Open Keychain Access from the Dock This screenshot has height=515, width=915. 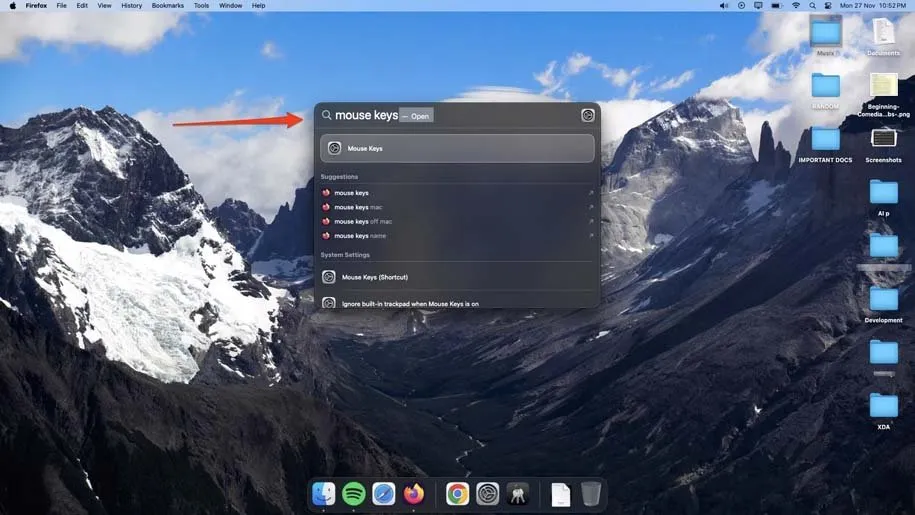pos(518,493)
